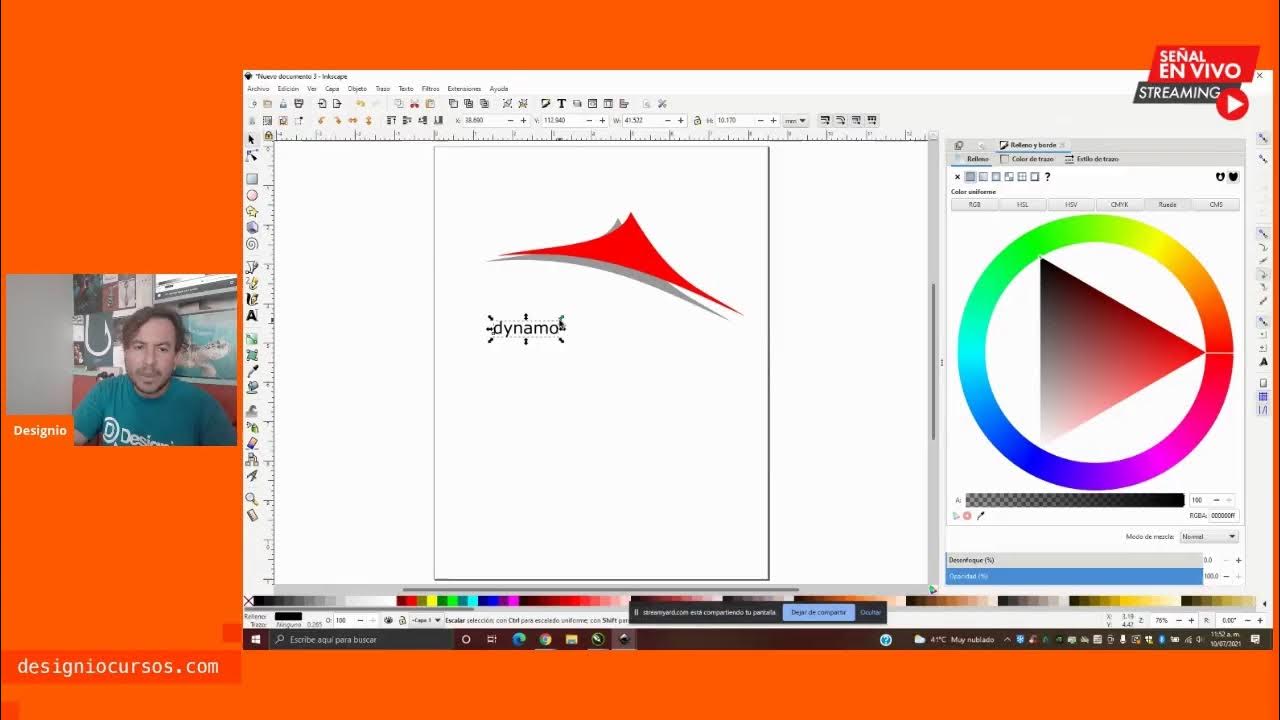Open the Windows Start button
1280x720 pixels.
255,639
